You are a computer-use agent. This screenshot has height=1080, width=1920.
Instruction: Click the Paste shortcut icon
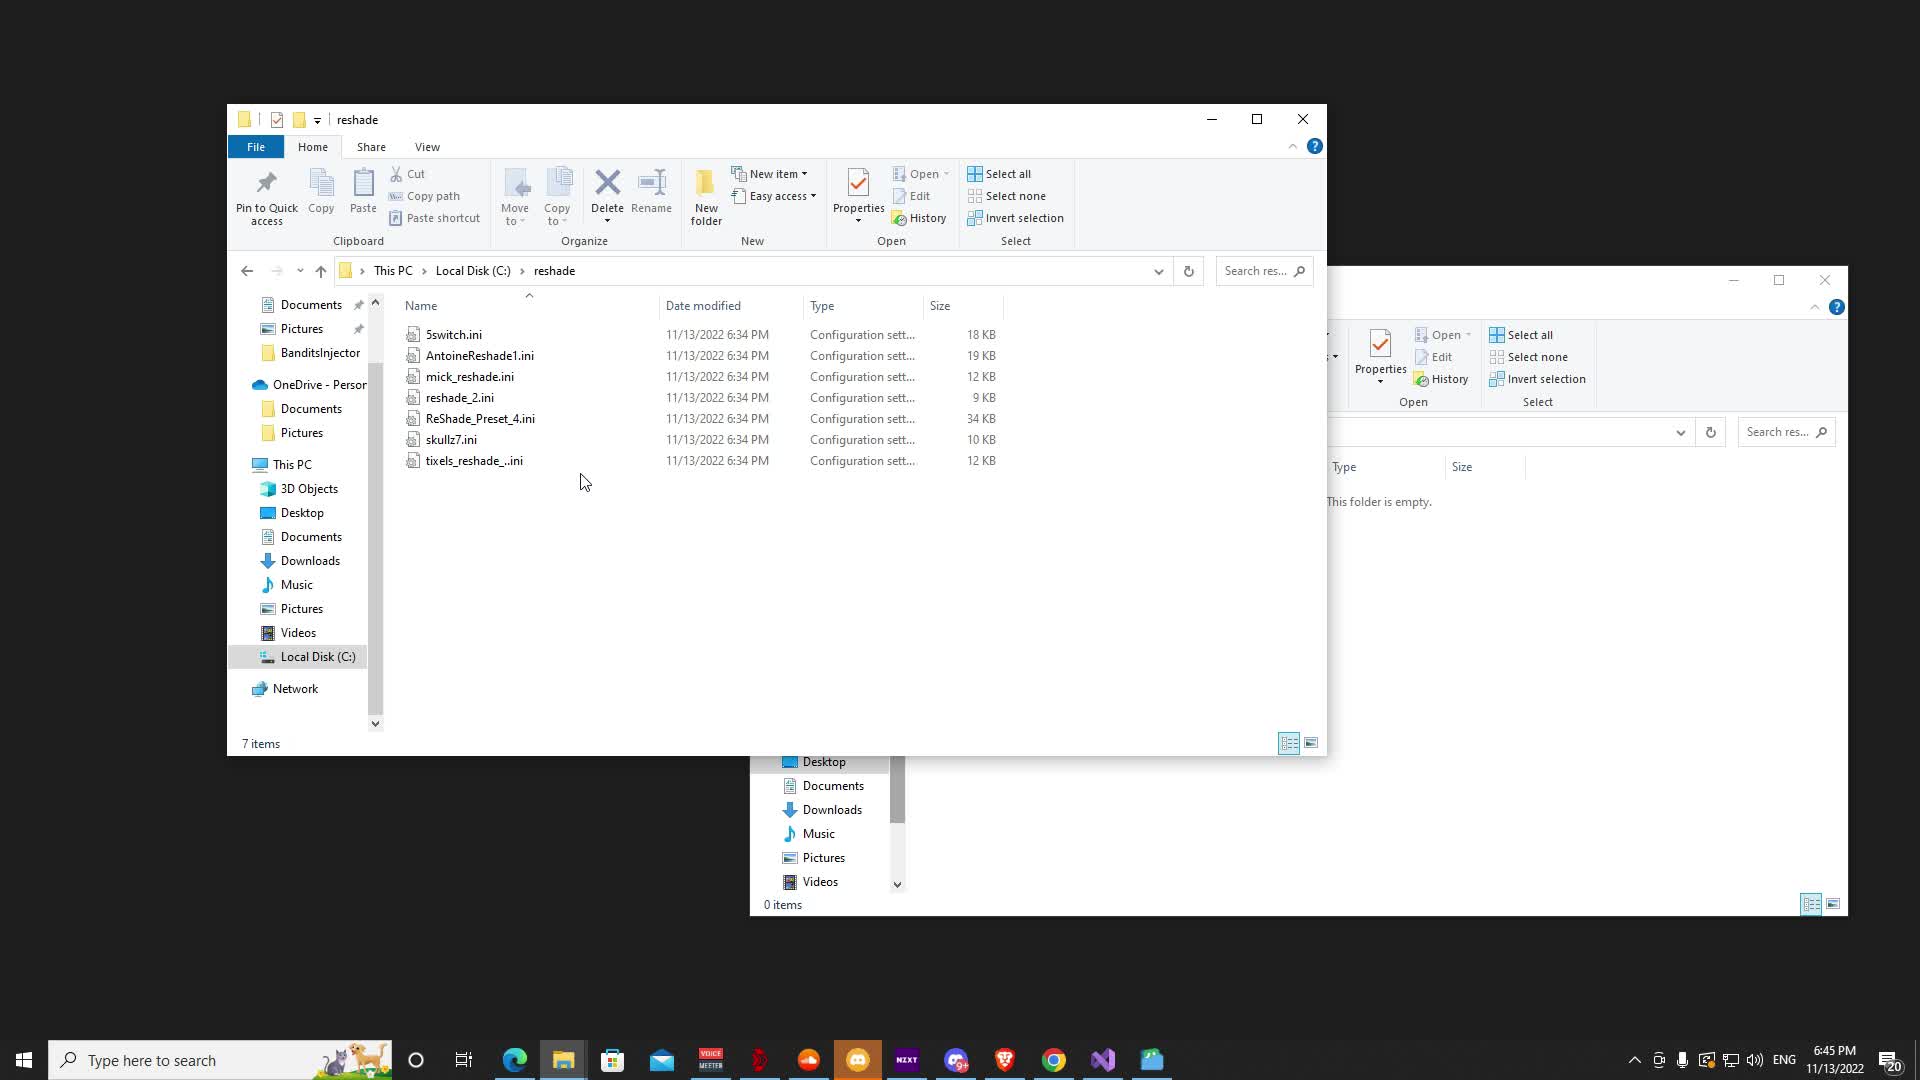pos(435,218)
